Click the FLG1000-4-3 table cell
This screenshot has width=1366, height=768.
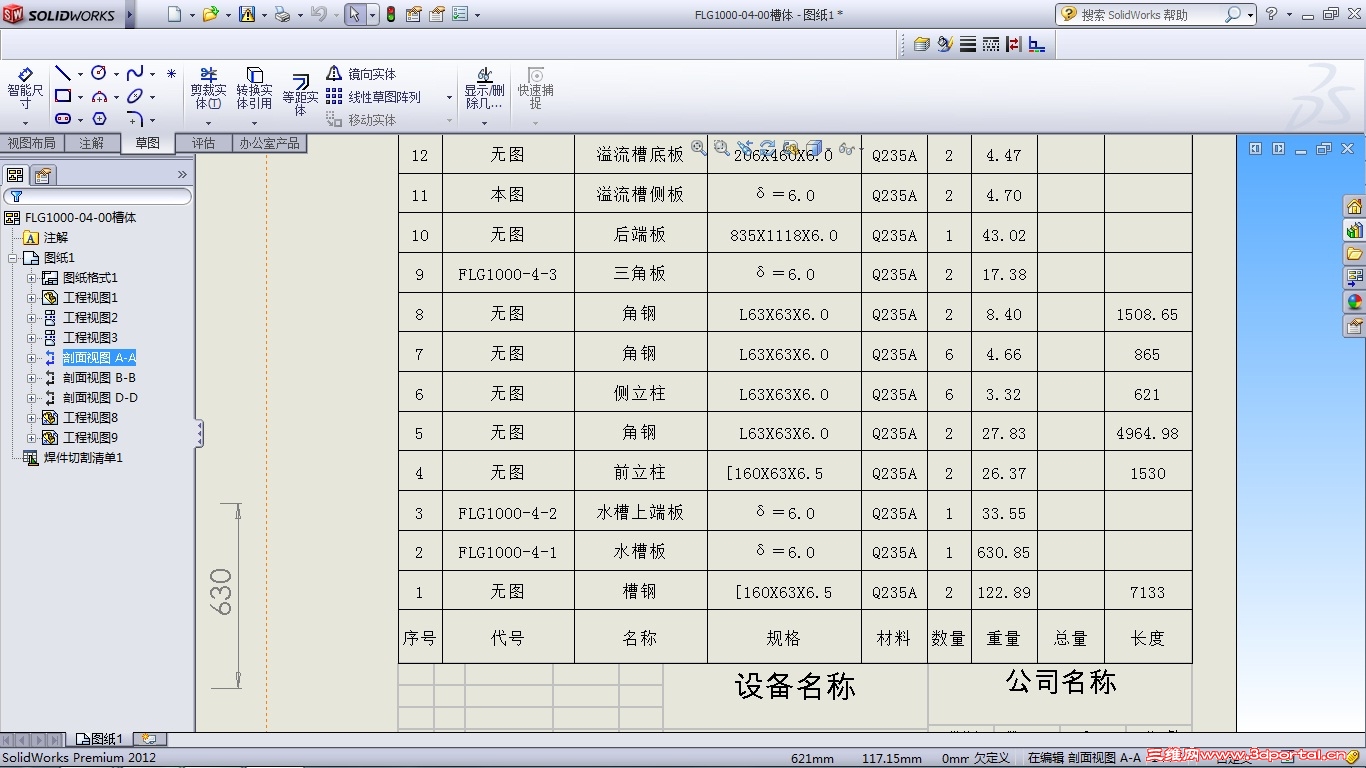point(508,274)
